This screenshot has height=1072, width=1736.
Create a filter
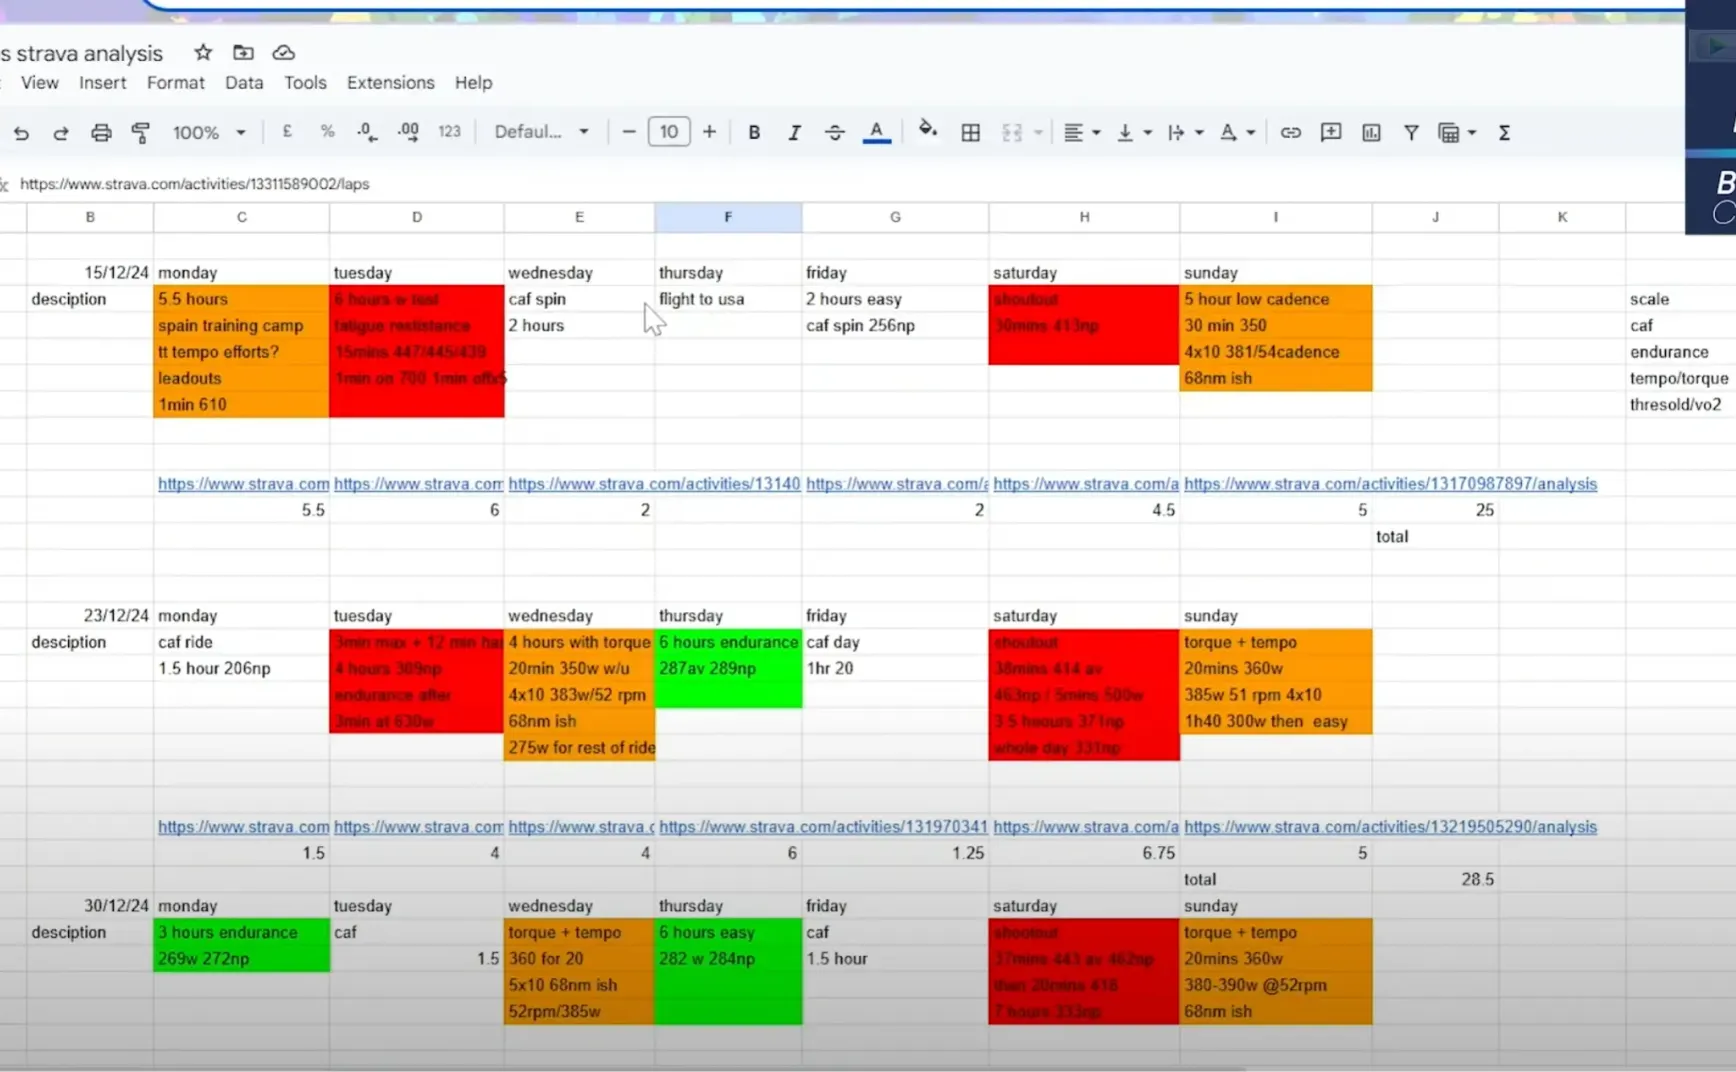point(1411,132)
